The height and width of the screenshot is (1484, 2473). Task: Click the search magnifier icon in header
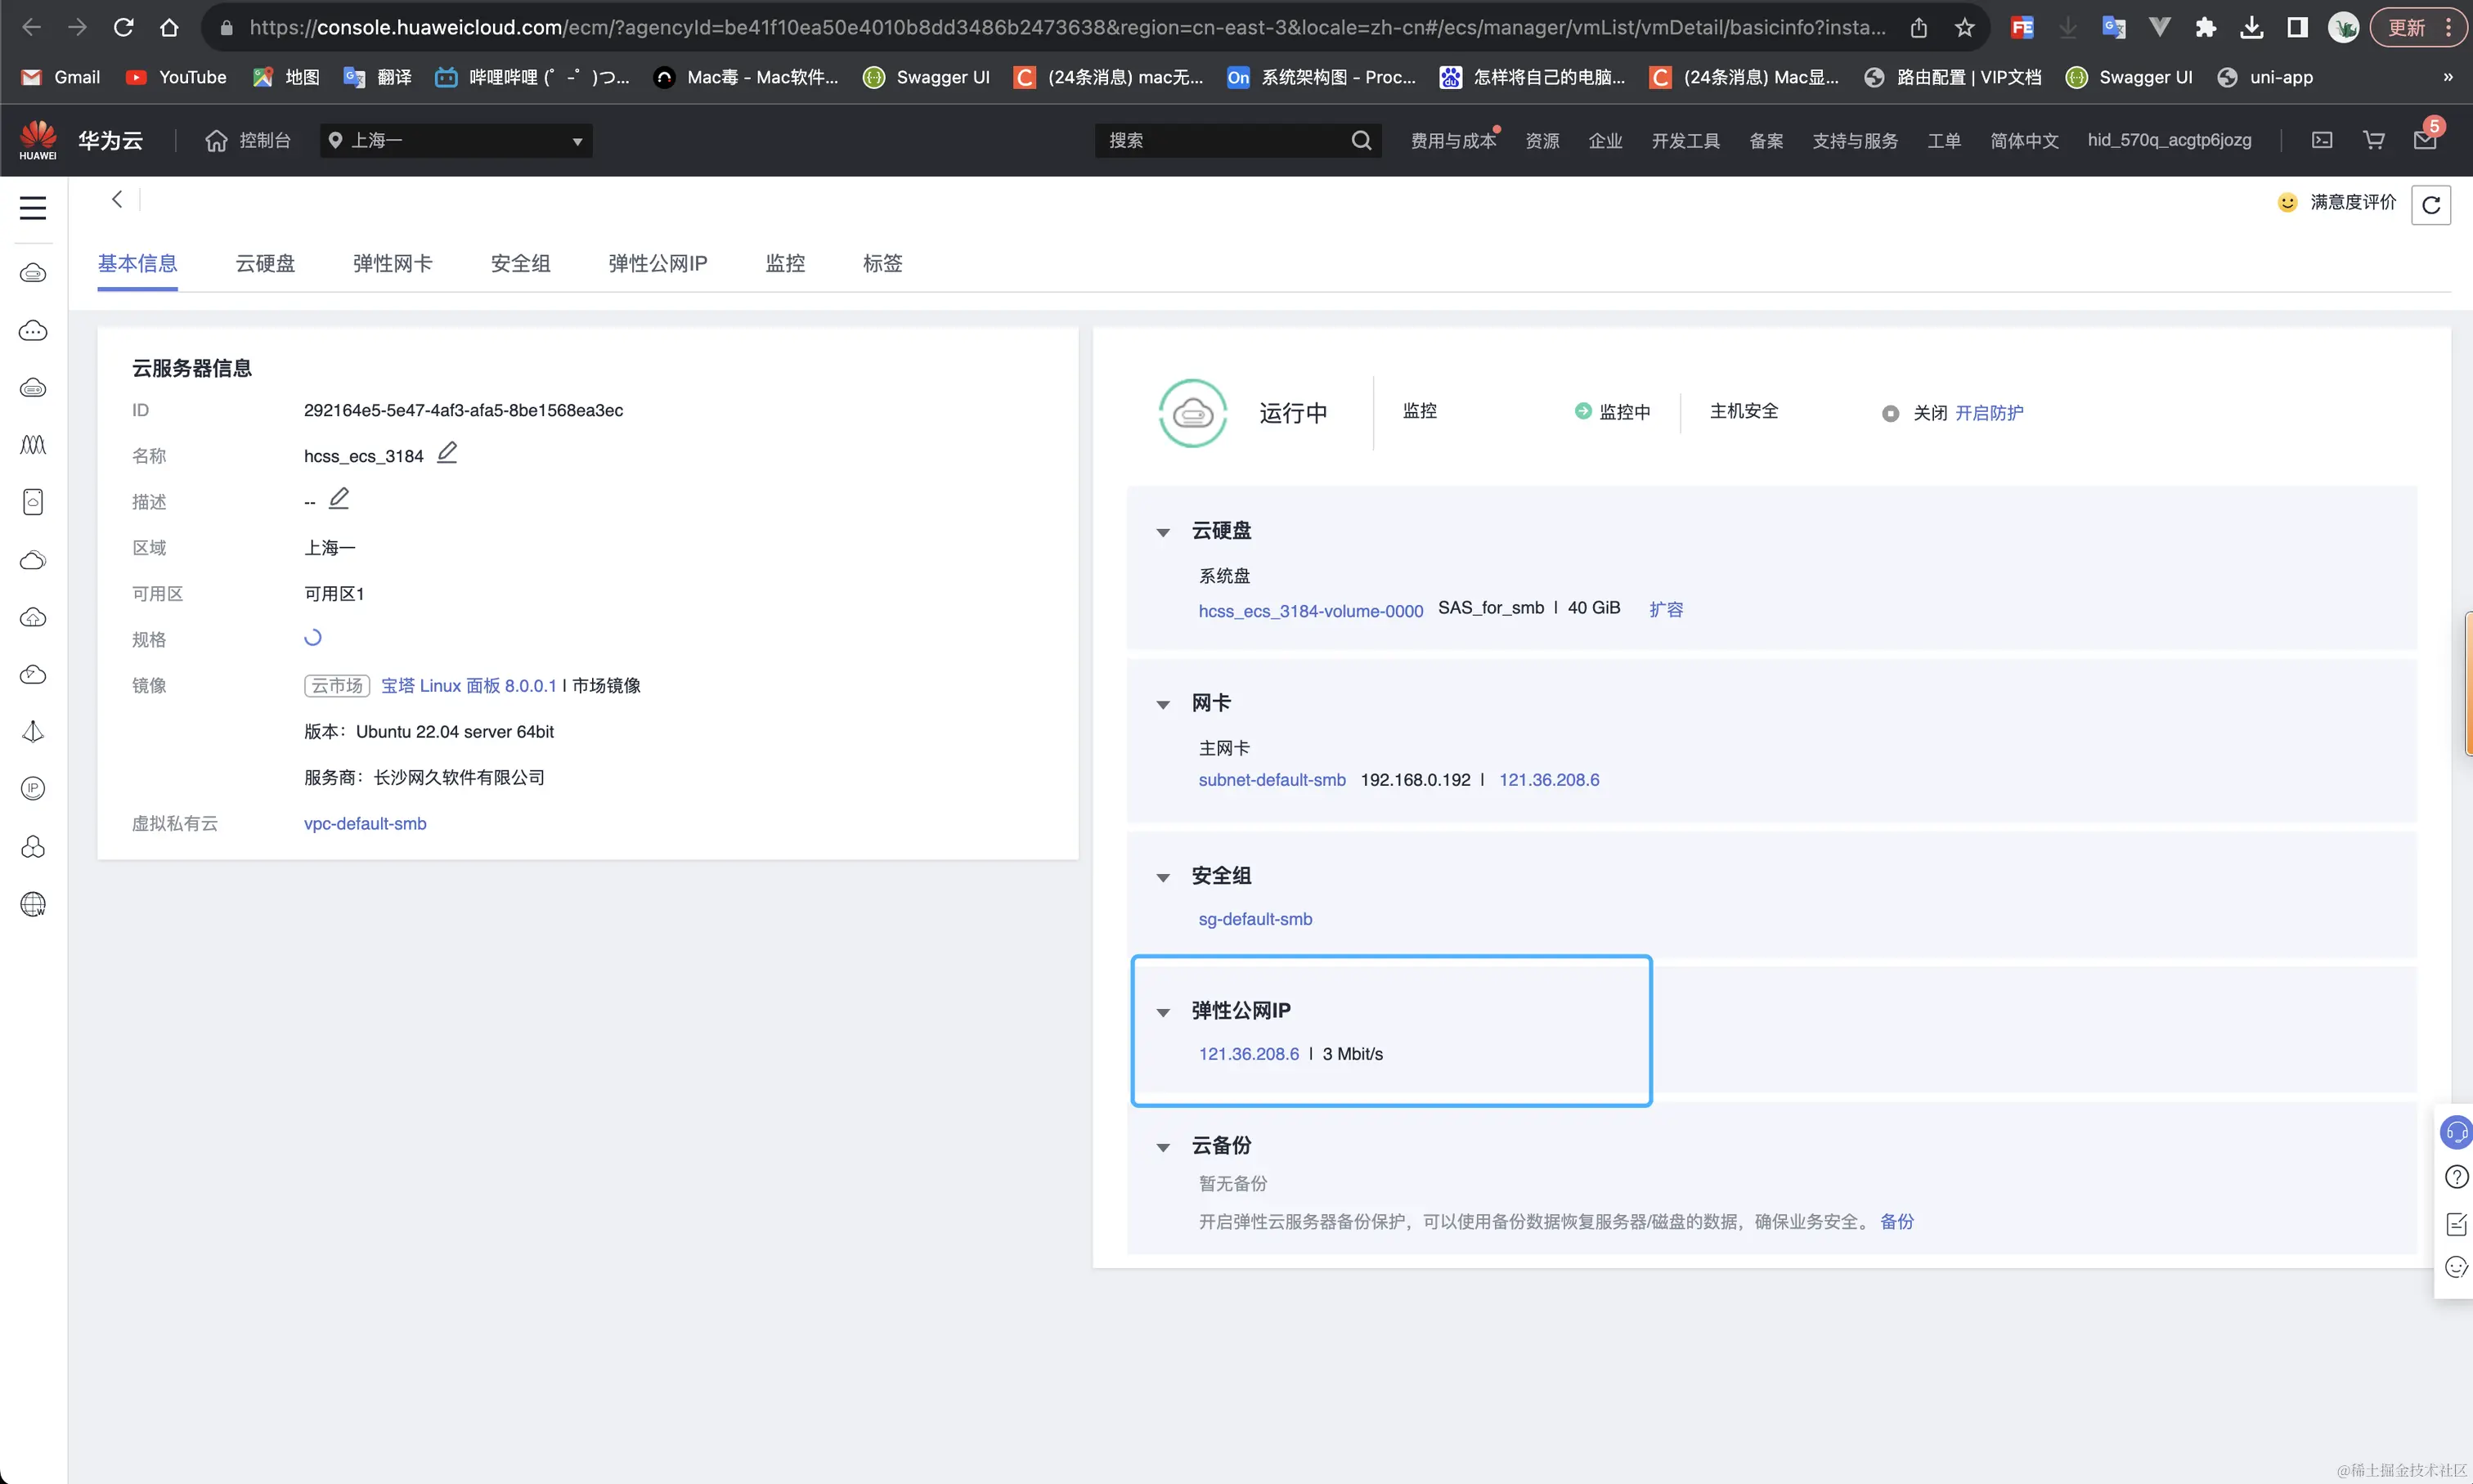click(x=1361, y=140)
